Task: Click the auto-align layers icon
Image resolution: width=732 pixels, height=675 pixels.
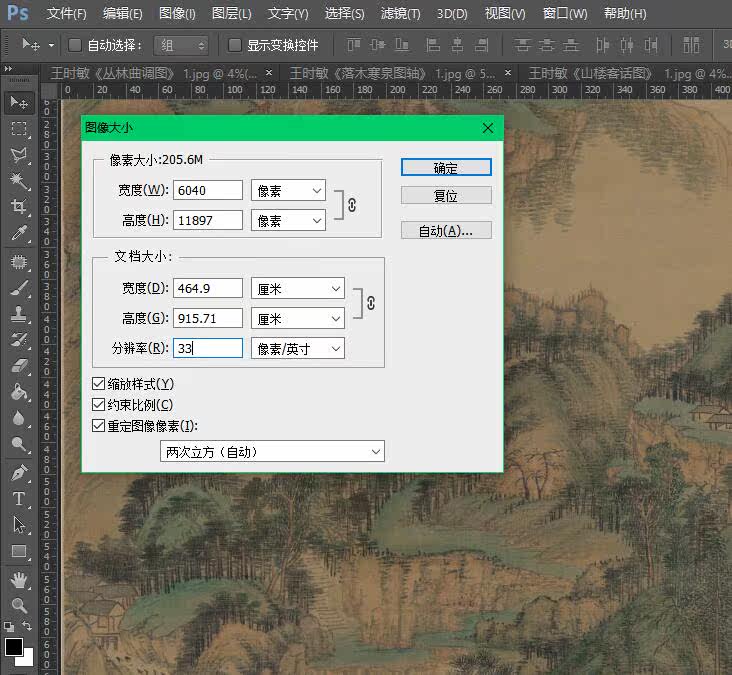Action: [x=691, y=45]
